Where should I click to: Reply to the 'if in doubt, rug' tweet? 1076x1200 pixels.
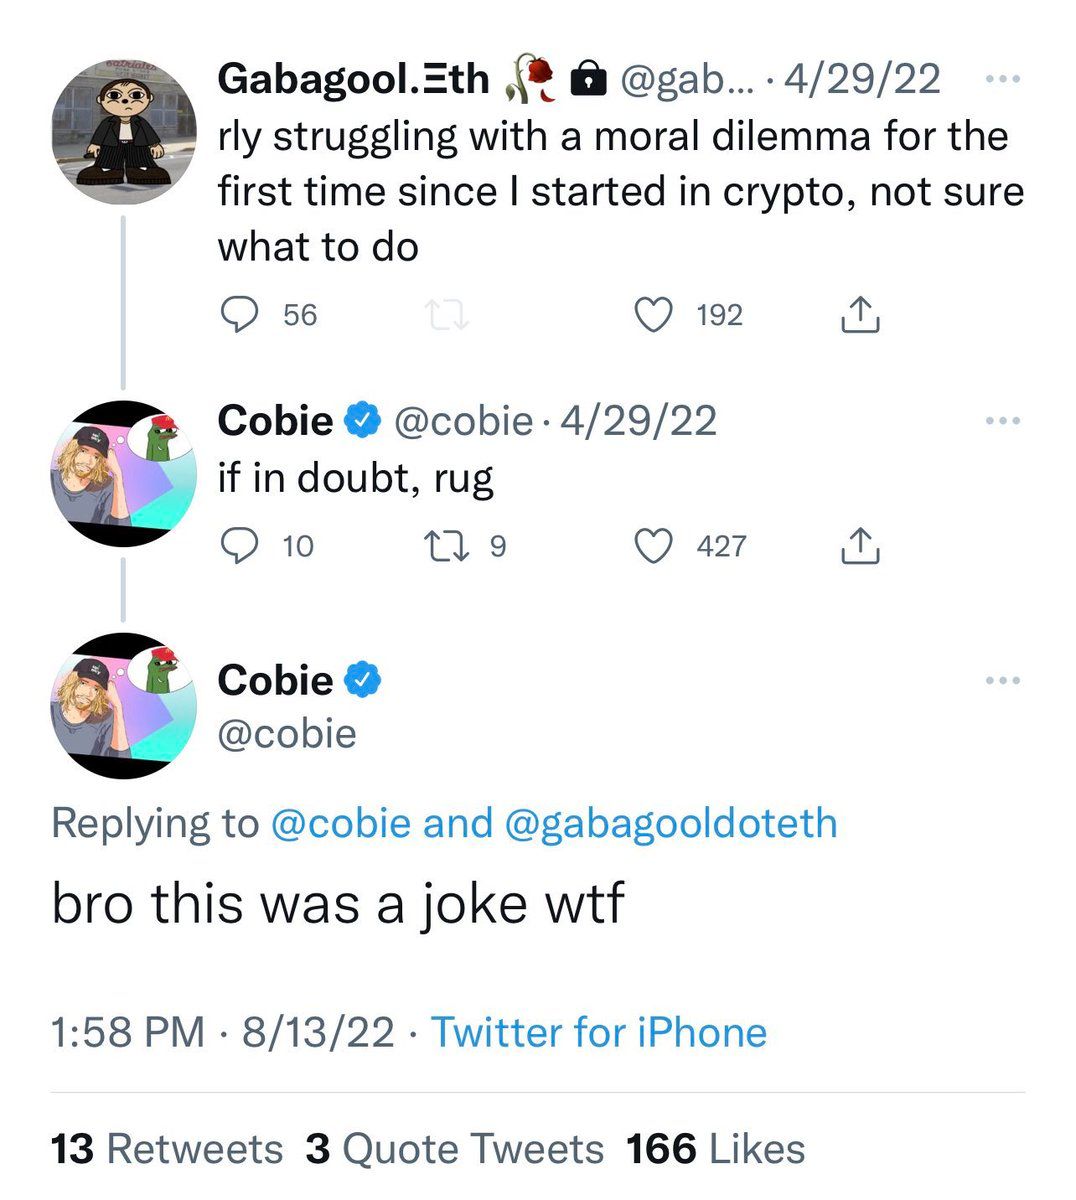coord(239,546)
